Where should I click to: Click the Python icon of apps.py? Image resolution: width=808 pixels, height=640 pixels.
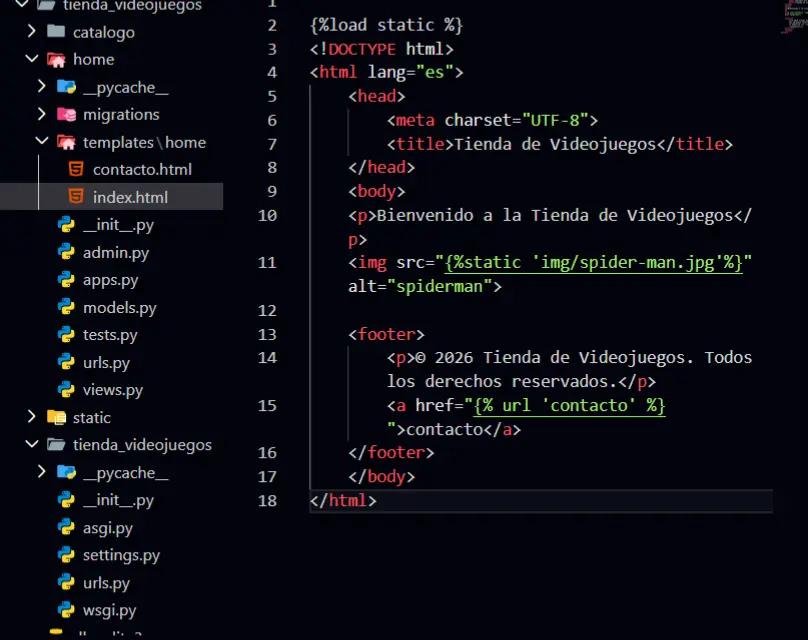pos(66,279)
